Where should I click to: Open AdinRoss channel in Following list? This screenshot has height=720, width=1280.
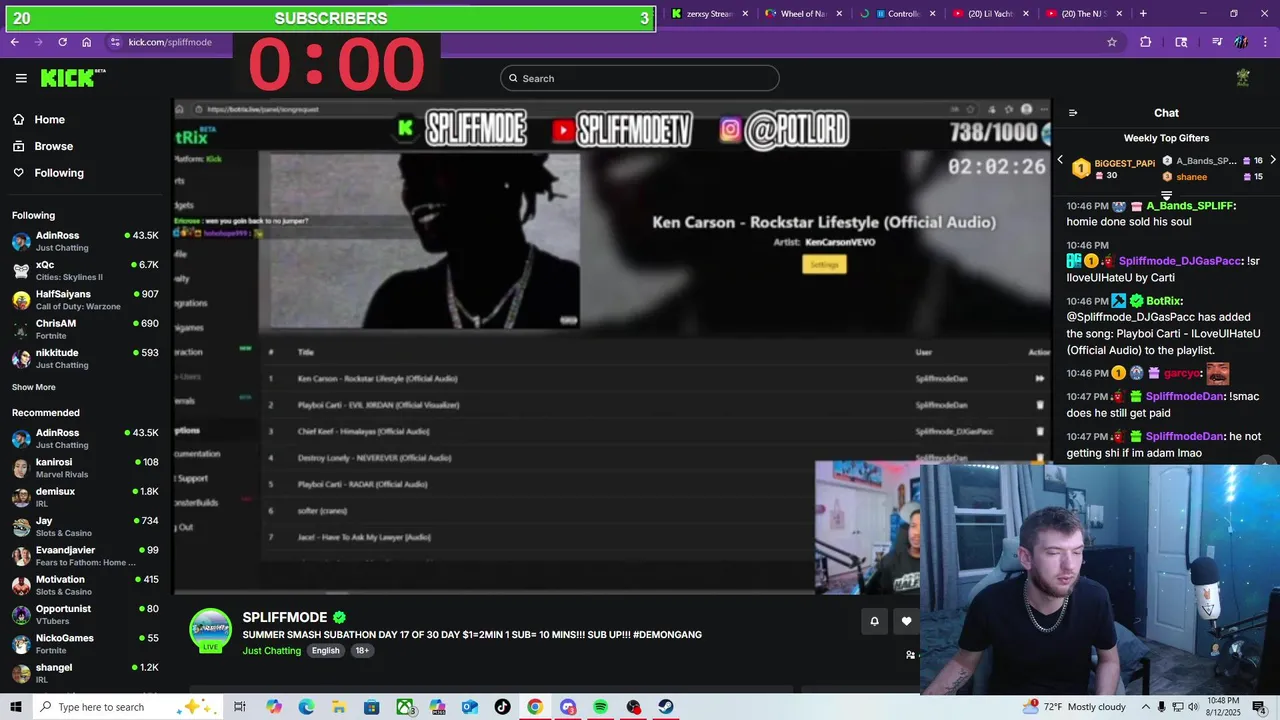coord(85,241)
